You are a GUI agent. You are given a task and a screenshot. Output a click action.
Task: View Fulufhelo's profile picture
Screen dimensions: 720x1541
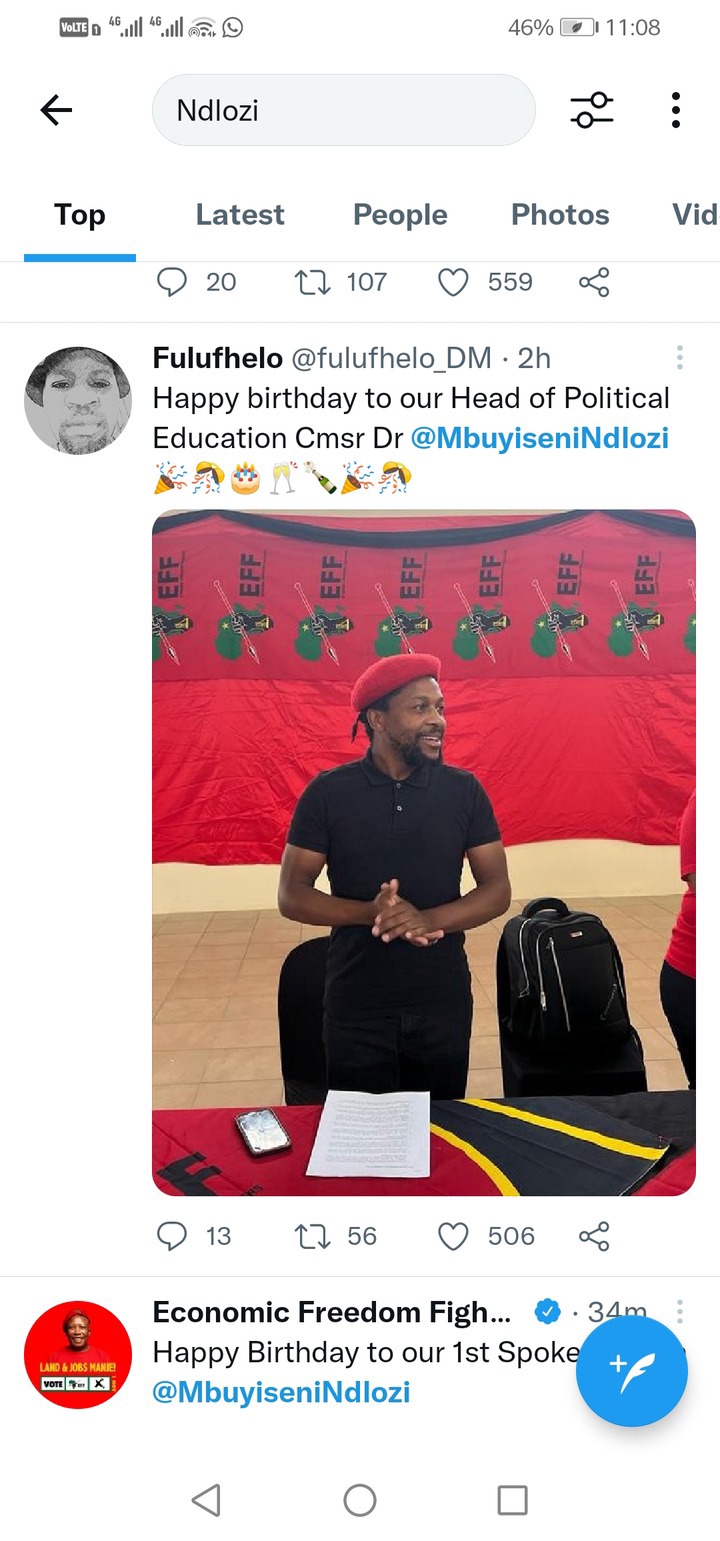coord(78,400)
